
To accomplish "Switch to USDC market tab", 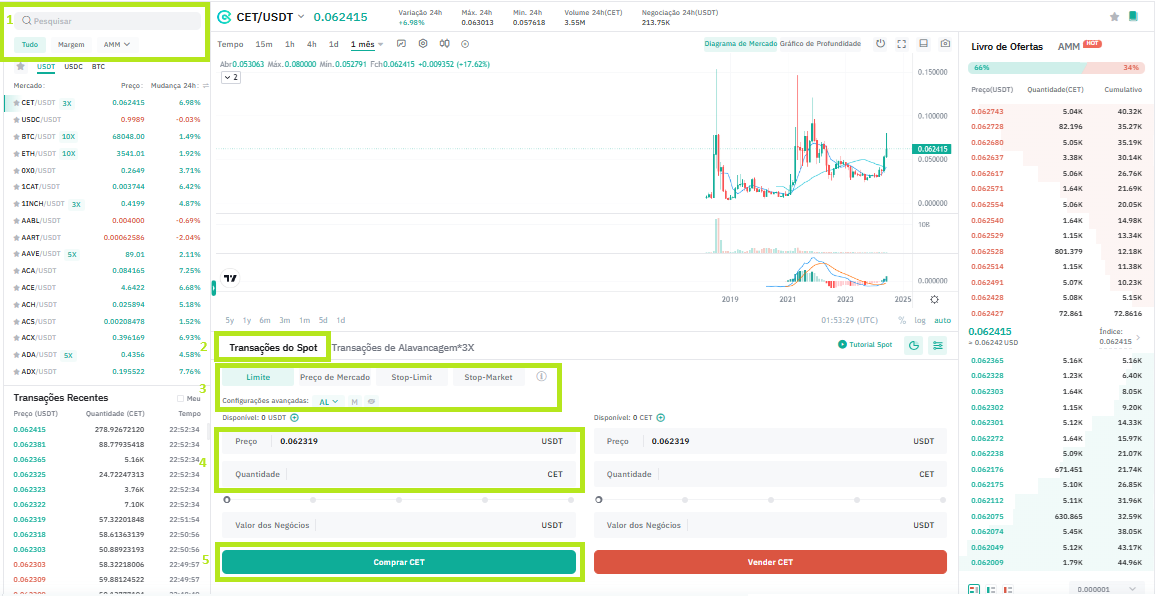I will (74, 66).
